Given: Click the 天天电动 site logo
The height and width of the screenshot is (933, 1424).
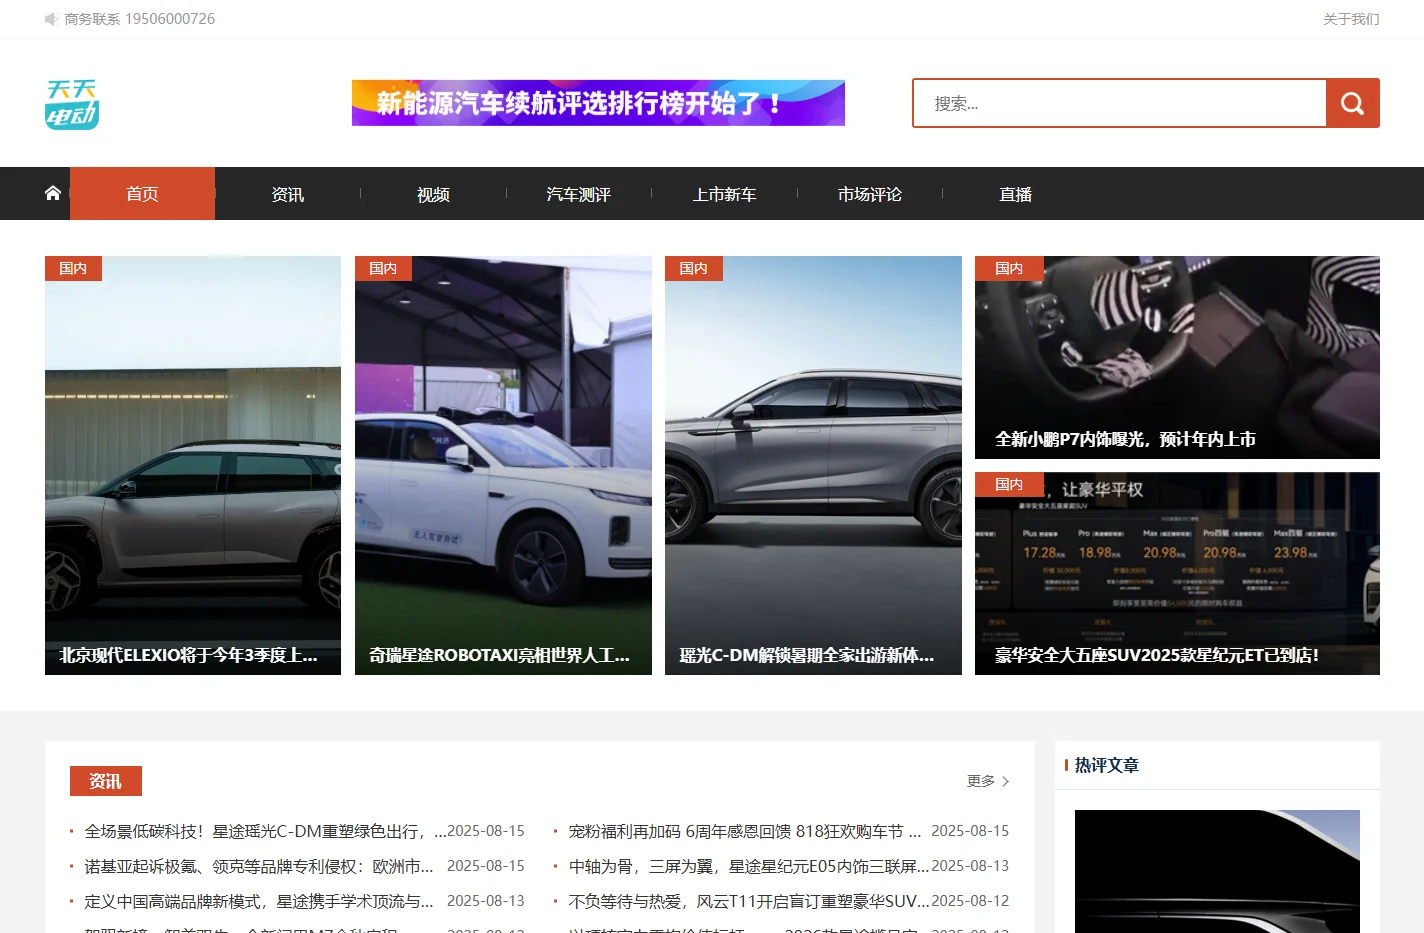Looking at the screenshot, I should 72,104.
